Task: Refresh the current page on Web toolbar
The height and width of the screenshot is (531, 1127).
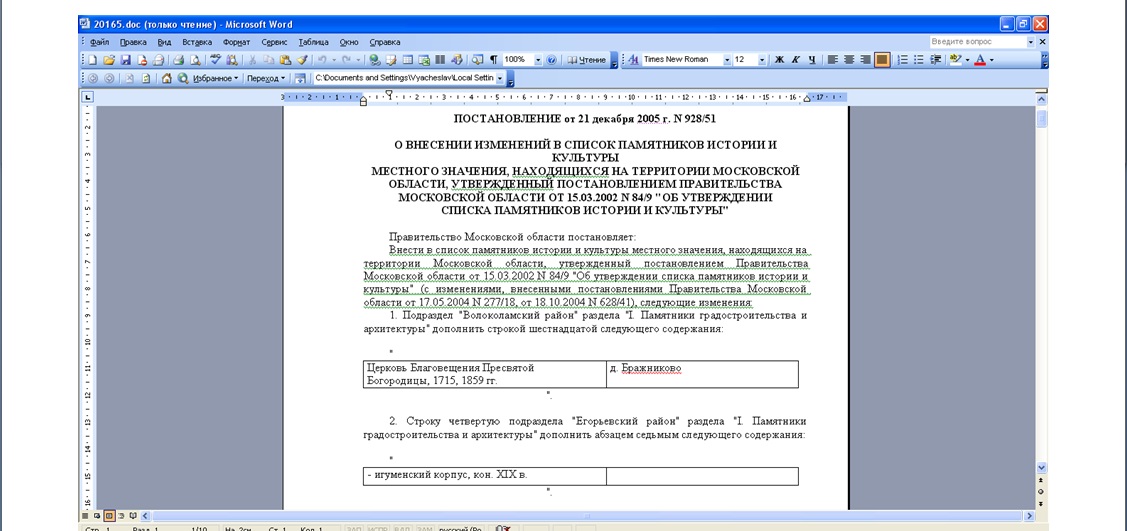Action: 146,78
